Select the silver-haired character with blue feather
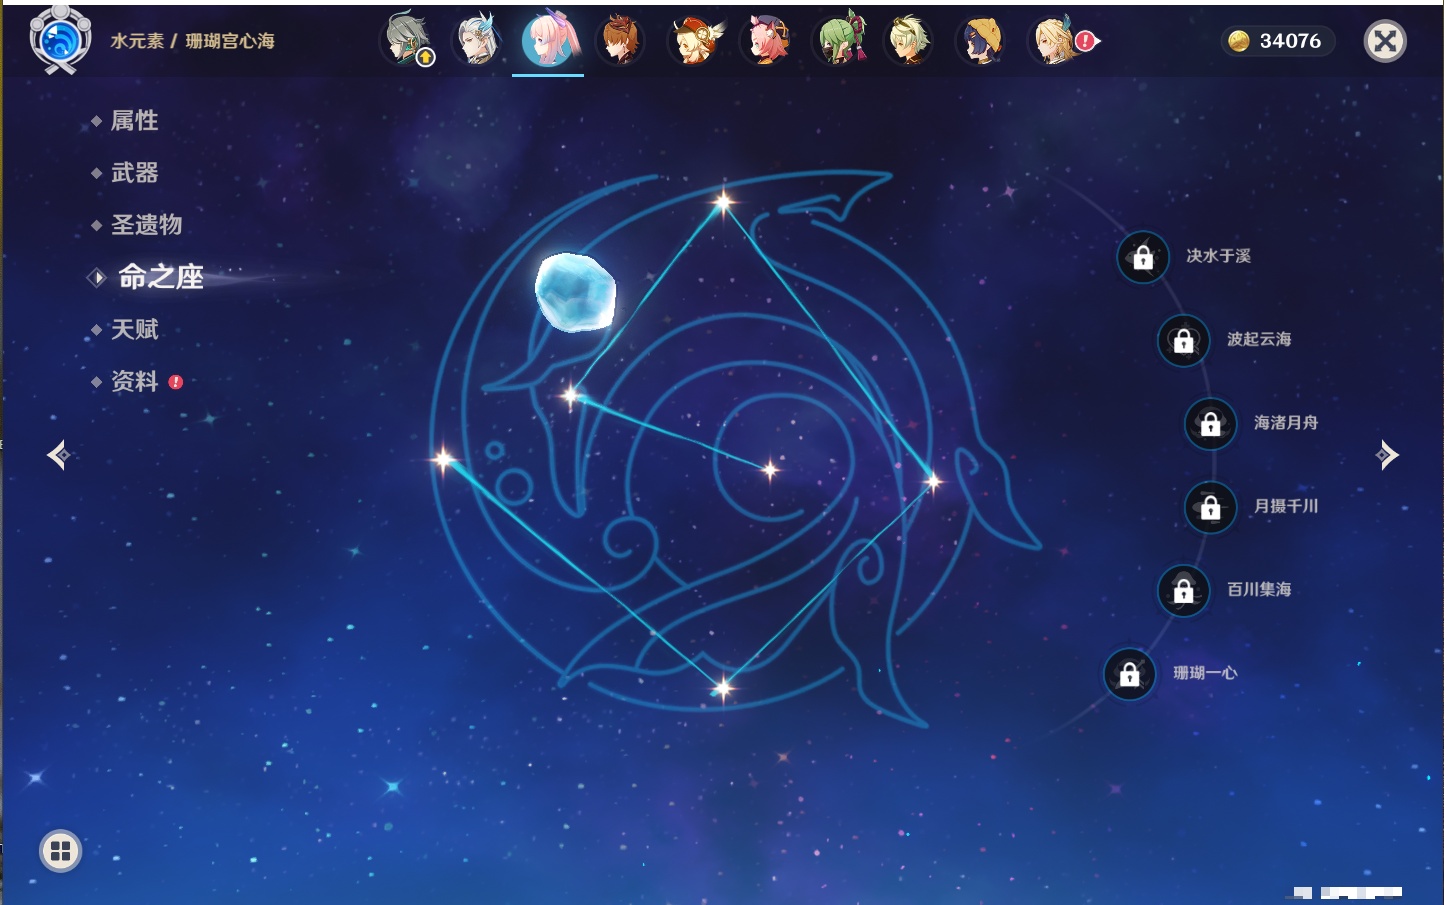The image size is (1444, 905). (477, 40)
